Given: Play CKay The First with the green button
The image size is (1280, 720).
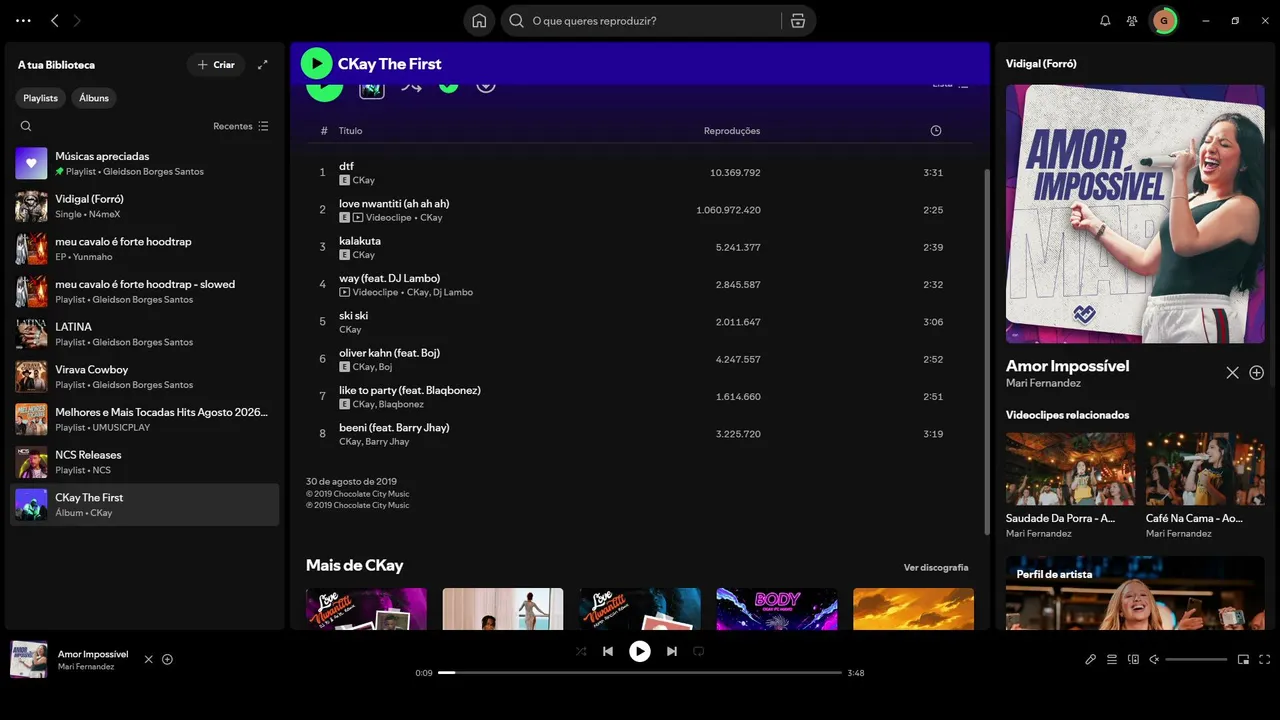Looking at the screenshot, I should (x=316, y=64).
